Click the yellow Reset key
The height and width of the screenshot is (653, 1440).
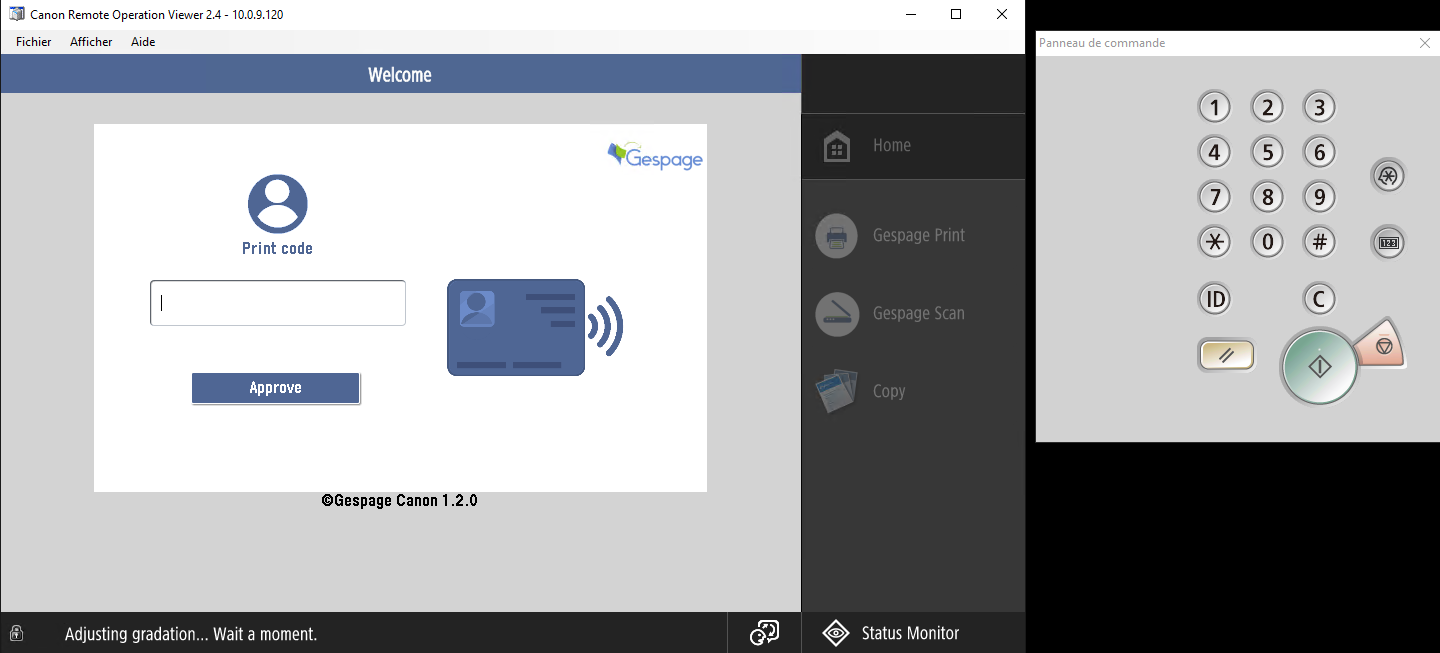point(1226,354)
